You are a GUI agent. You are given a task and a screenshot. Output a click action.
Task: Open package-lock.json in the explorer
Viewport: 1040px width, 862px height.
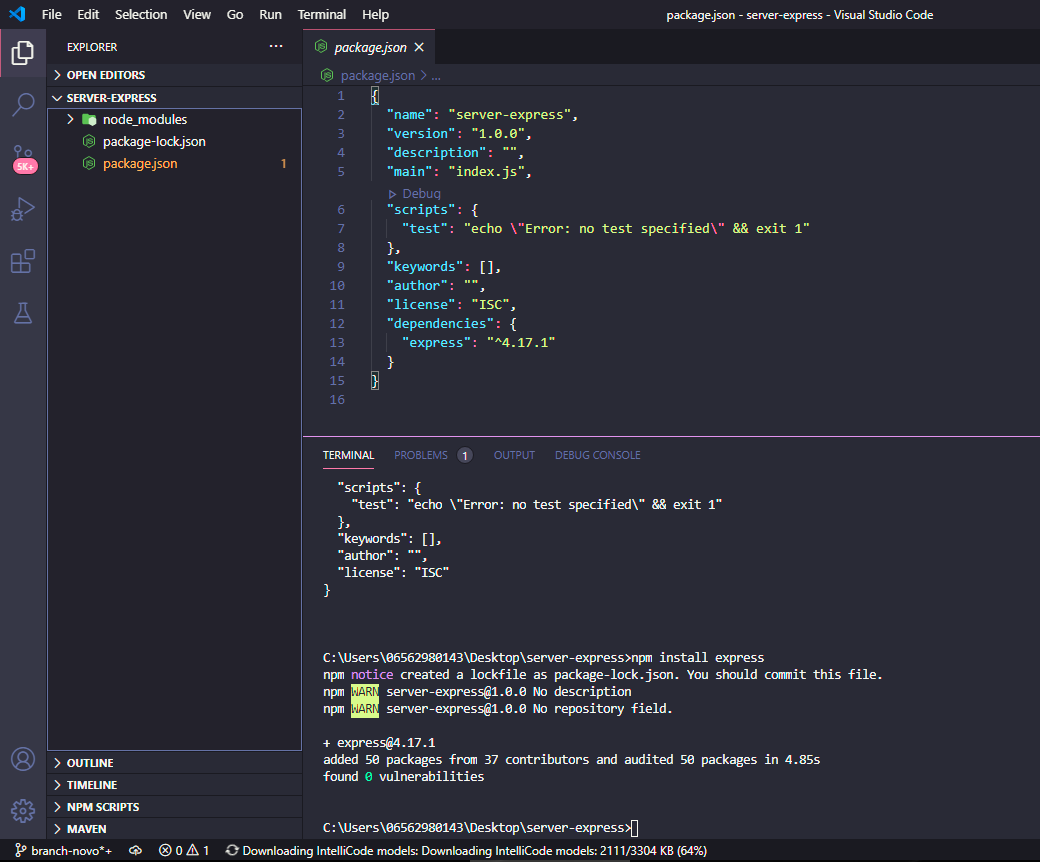154,141
